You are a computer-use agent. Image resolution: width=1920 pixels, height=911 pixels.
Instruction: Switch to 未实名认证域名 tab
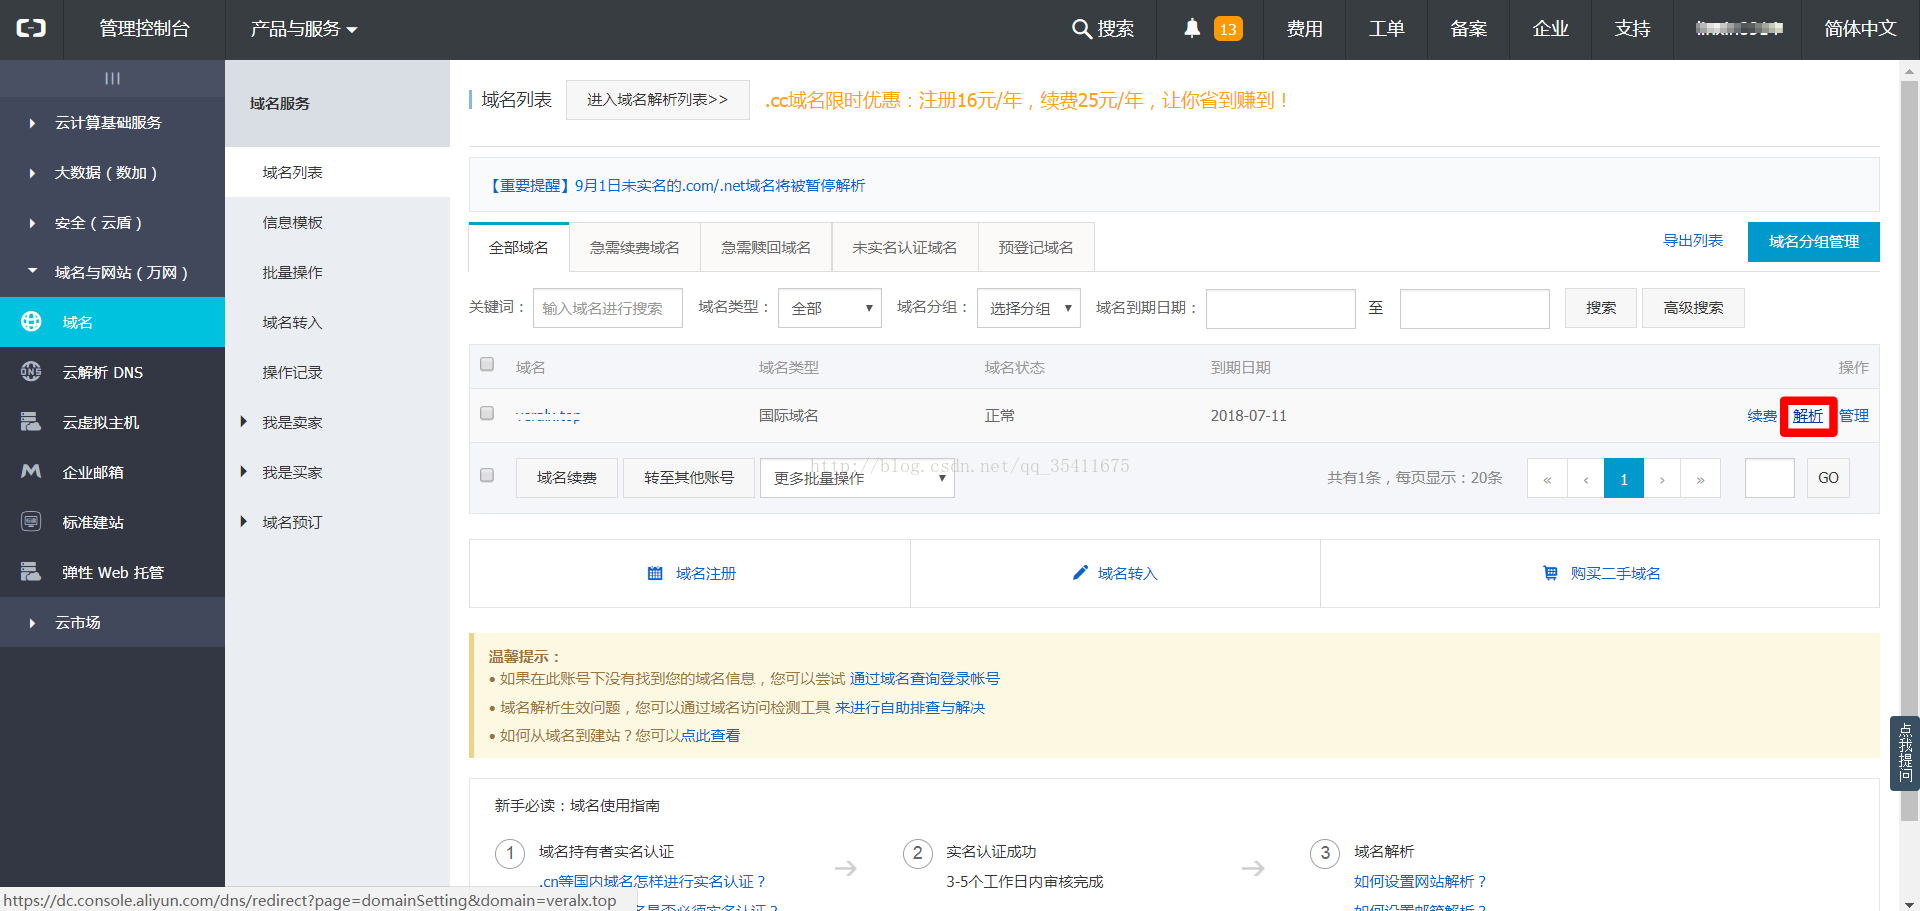click(x=904, y=247)
